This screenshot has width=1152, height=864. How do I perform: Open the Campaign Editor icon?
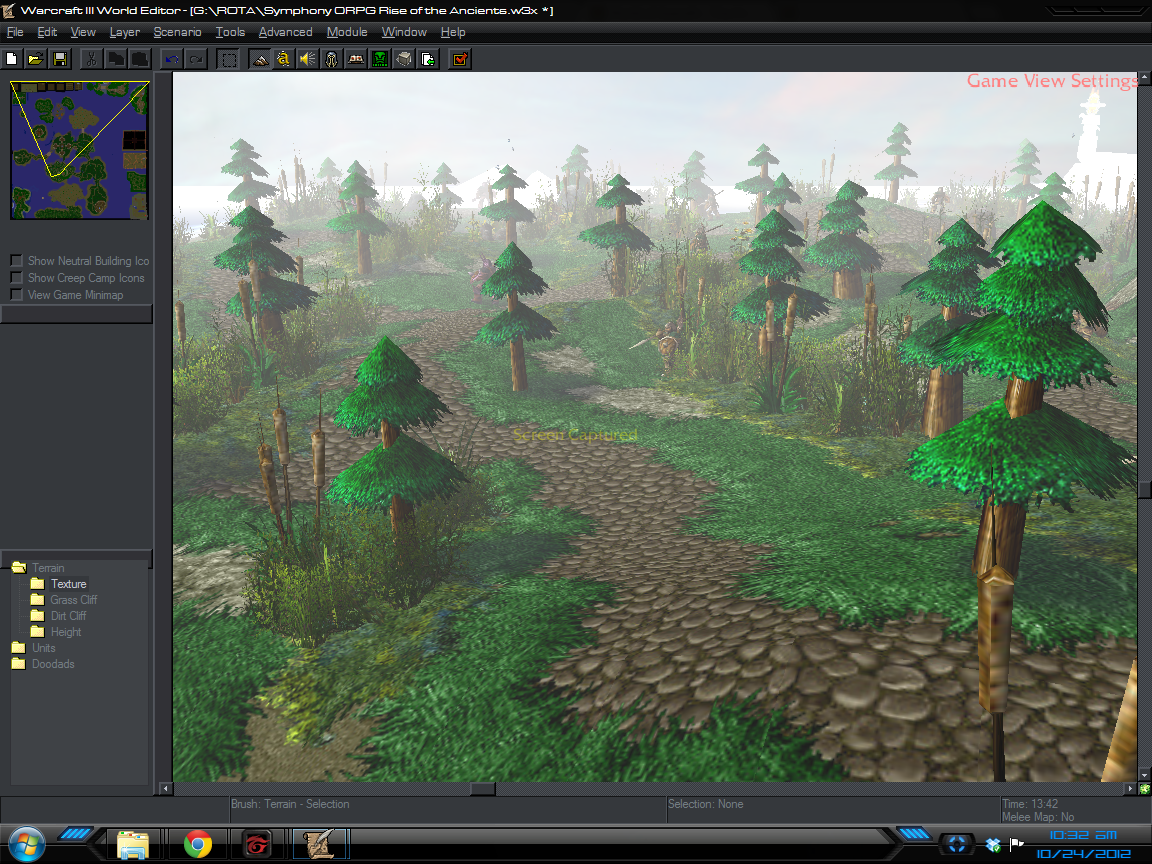click(356, 59)
